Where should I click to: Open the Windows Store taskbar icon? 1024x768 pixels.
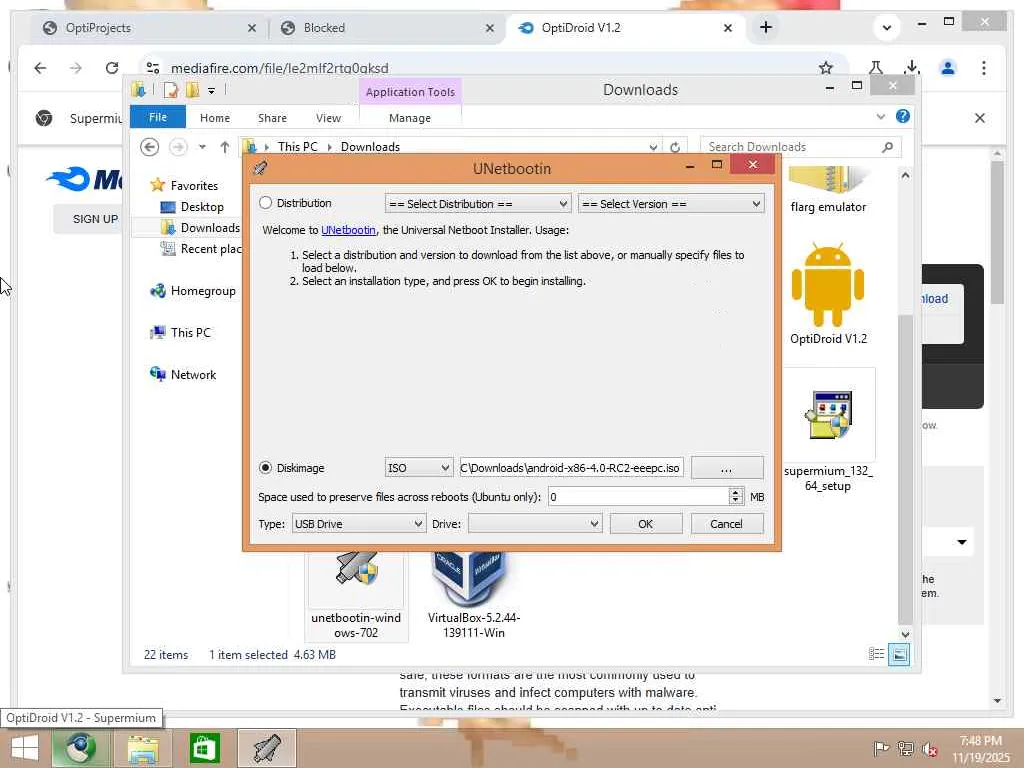tap(204, 748)
